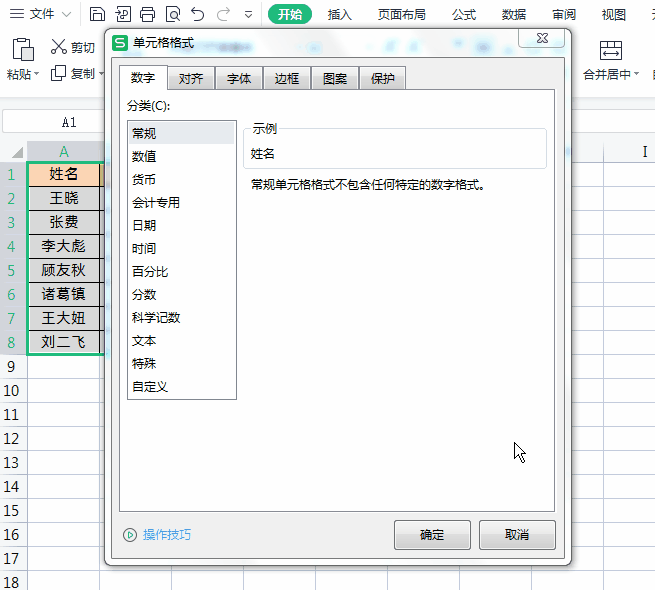Select row header 9

pos(12,366)
